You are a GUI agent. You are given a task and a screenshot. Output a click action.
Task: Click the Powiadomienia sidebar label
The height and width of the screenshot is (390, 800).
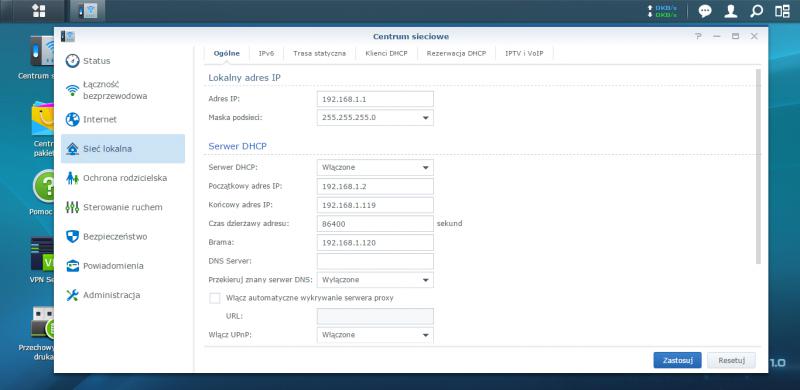(113, 266)
